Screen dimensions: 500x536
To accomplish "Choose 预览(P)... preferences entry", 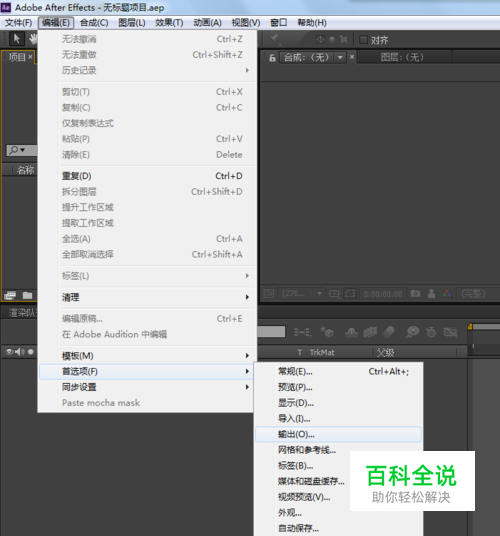I will coord(338,387).
